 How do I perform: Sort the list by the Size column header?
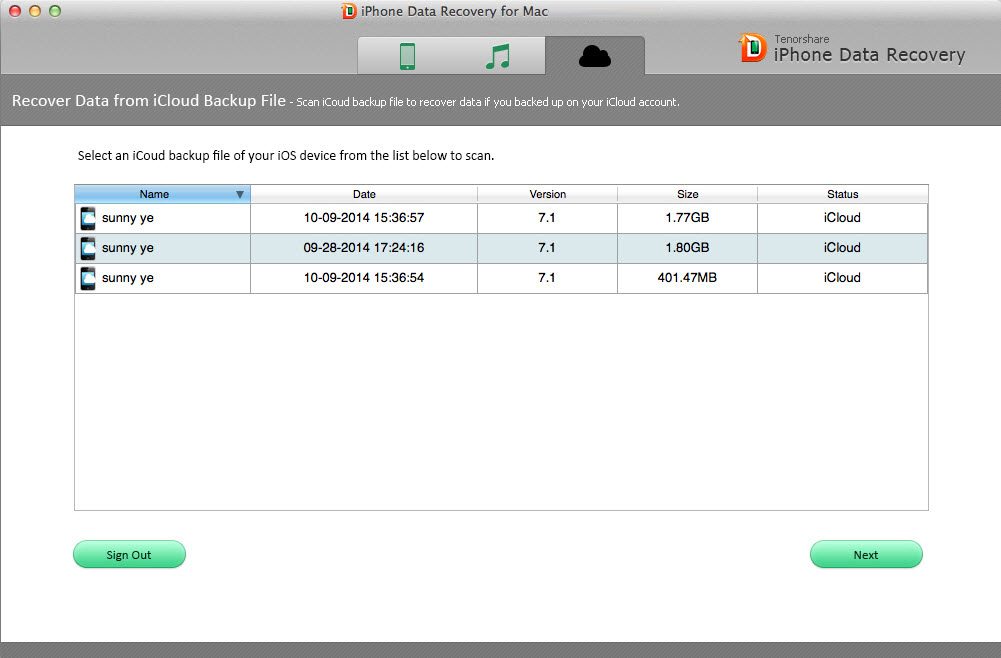click(688, 194)
